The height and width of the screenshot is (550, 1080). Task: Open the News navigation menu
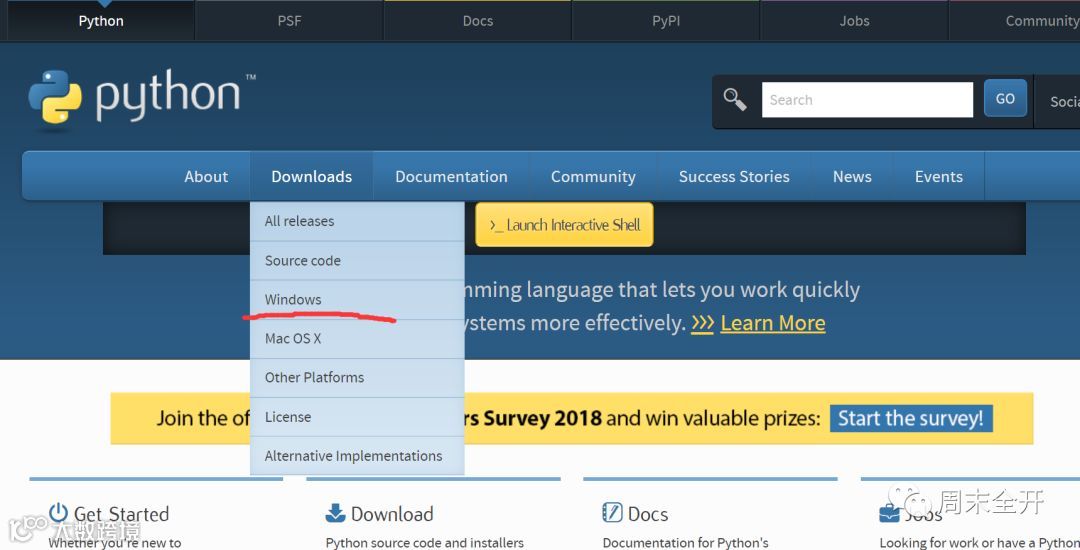pyautogui.click(x=852, y=176)
